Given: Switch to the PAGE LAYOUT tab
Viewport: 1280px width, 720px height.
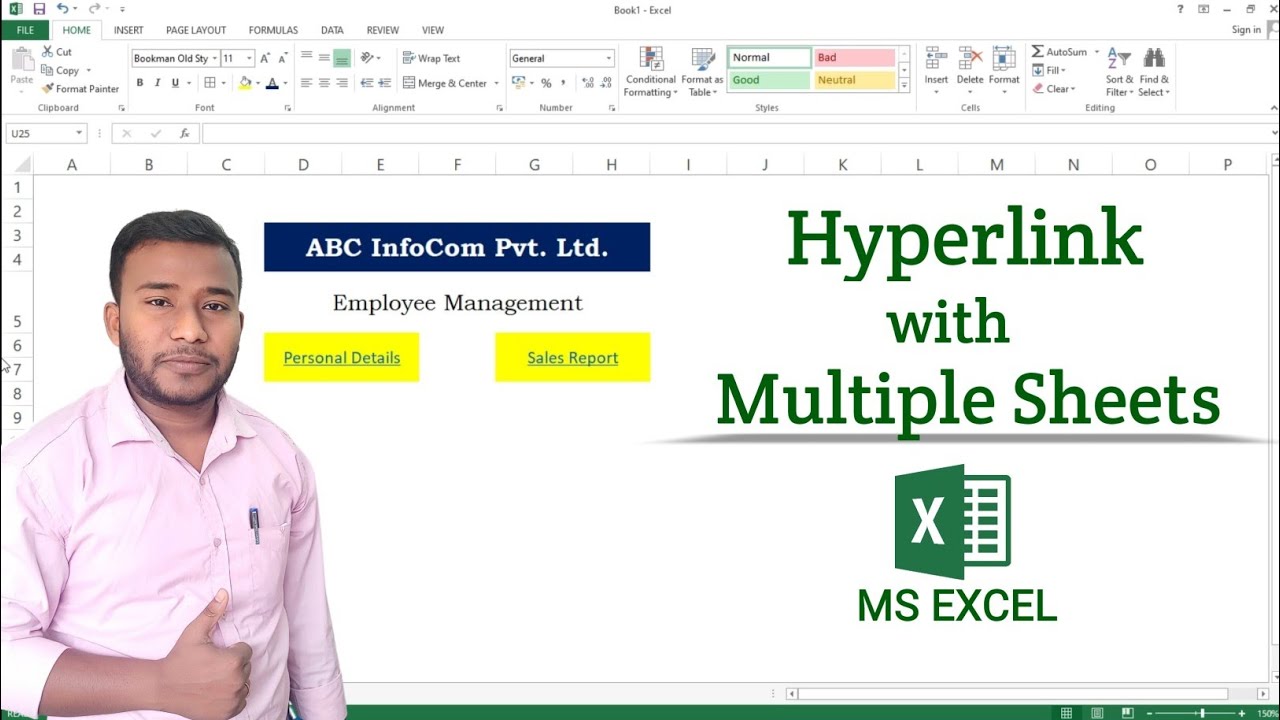Looking at the screenshot, I should [196, 30].
